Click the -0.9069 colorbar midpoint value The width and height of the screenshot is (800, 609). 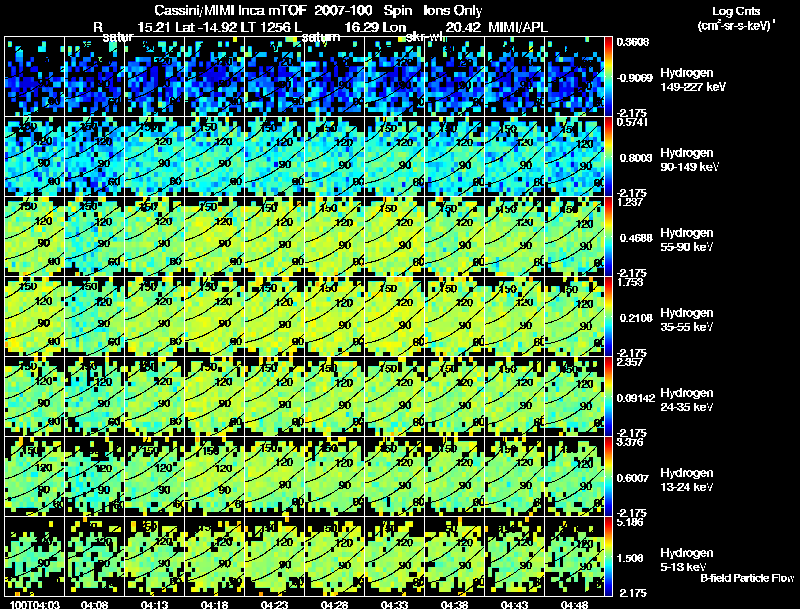(634, 78)
